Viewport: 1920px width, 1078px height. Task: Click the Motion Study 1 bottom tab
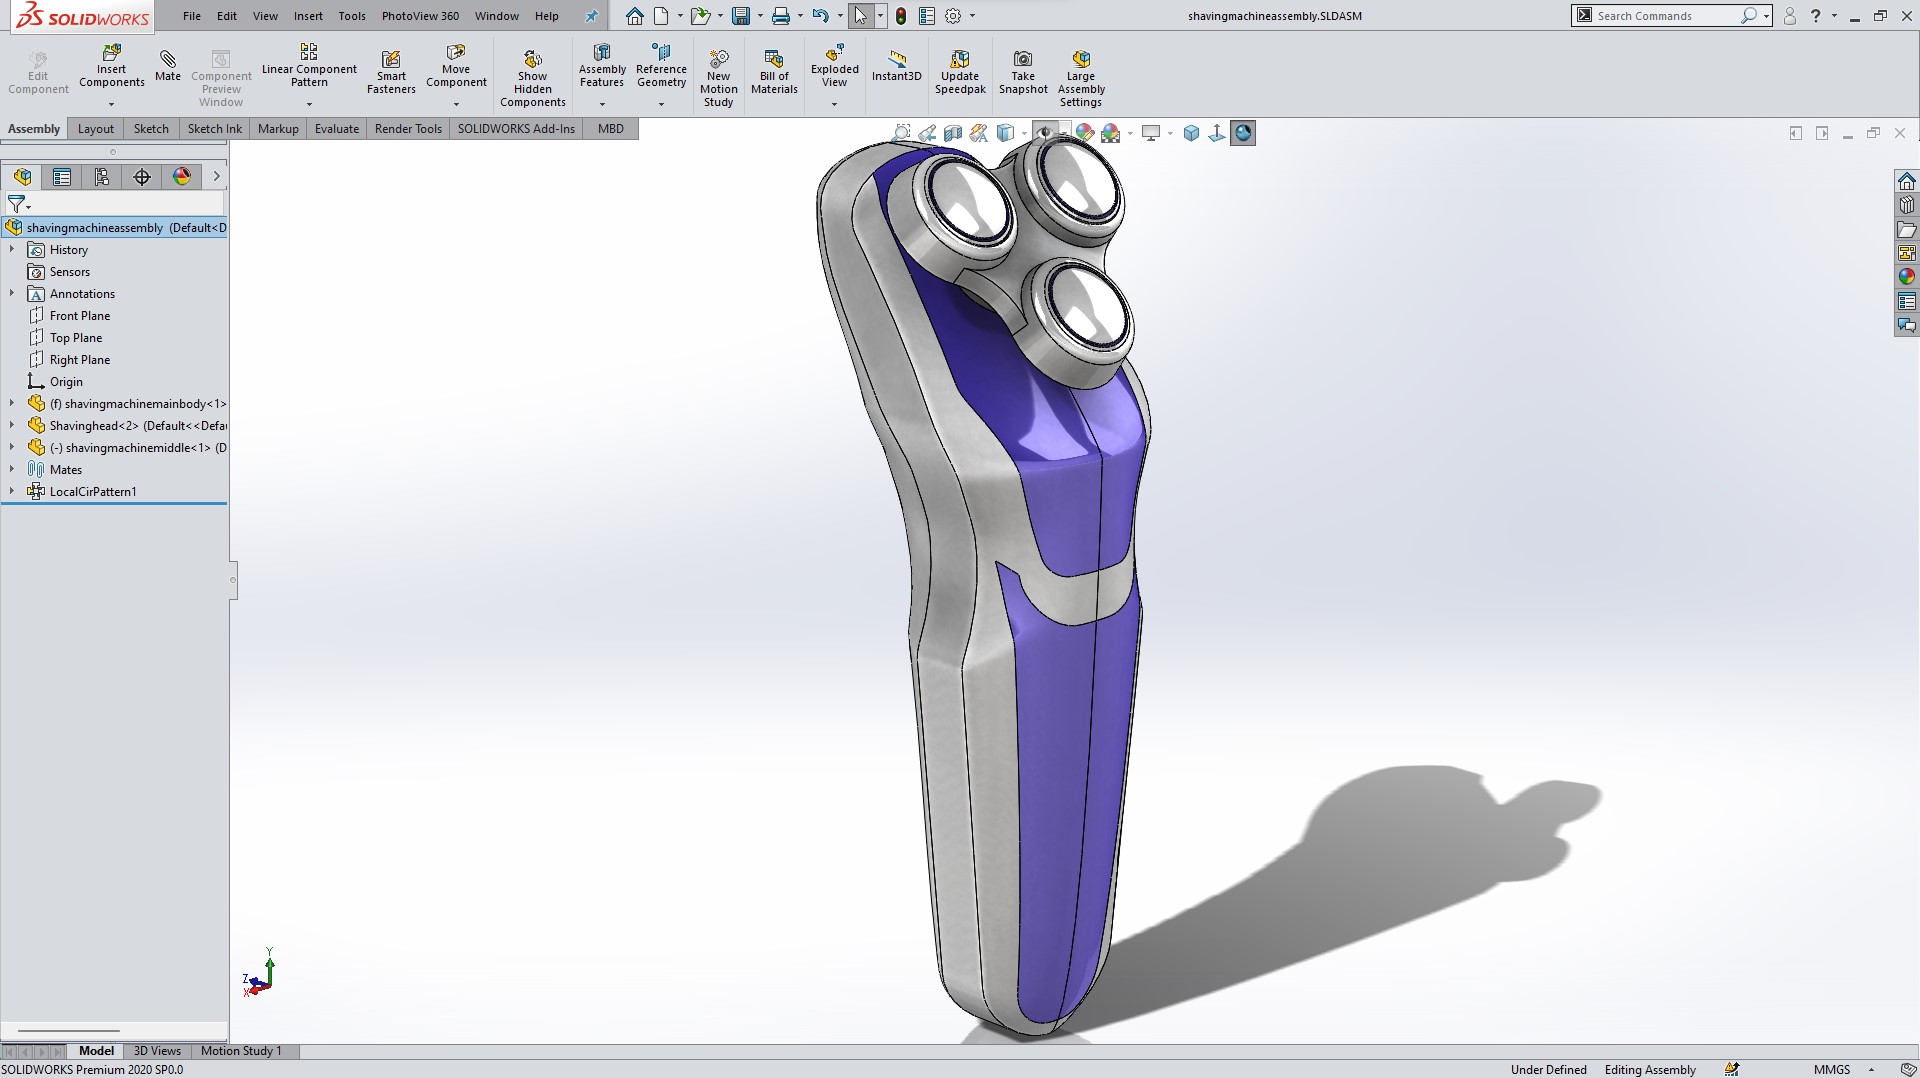241,1051
